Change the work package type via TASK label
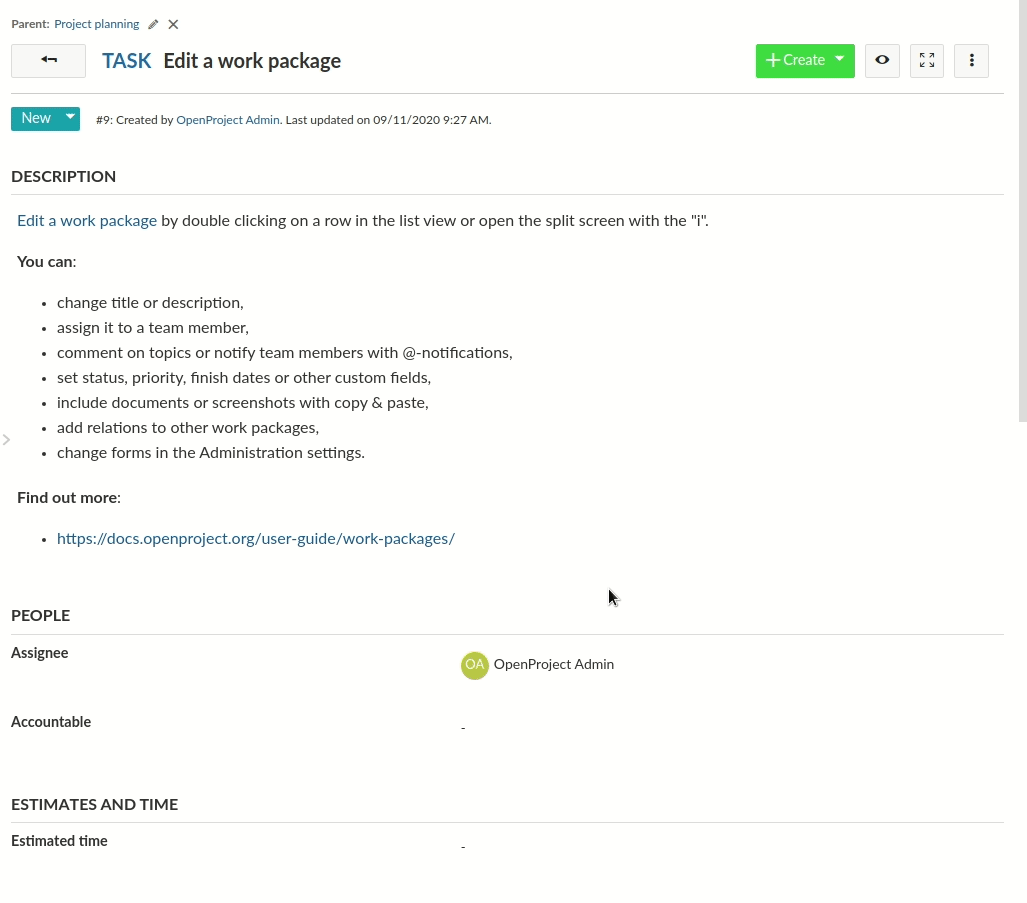Screen dimensions: 1027x903 [x=126, y=61]
